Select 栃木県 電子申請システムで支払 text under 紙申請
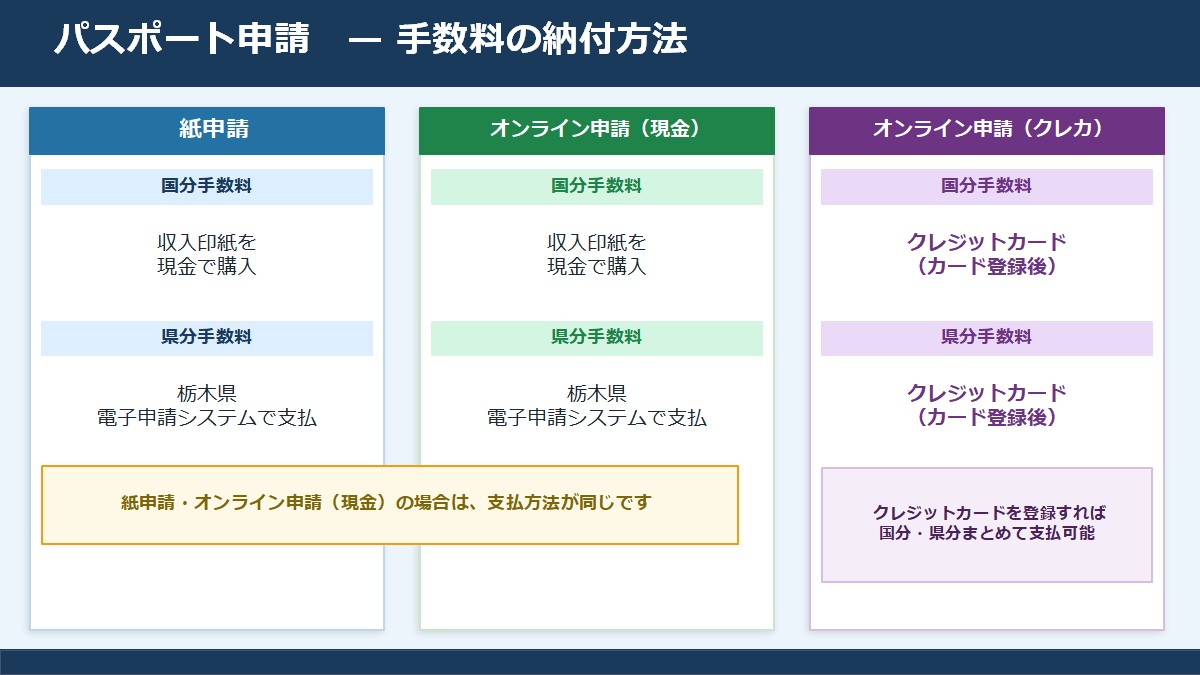The image size is (1200, 675). (207, 406)
